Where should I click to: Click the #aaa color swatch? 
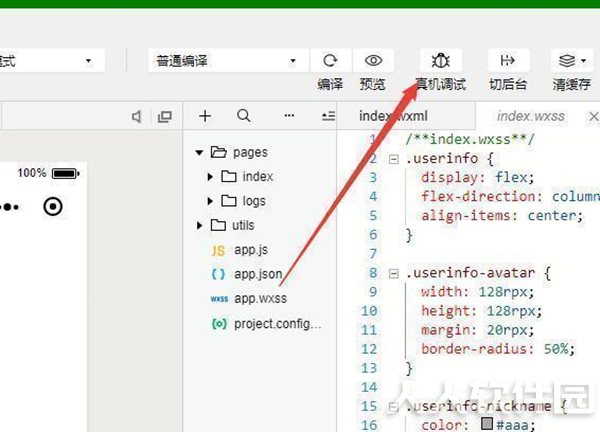(x=486, y=423)
